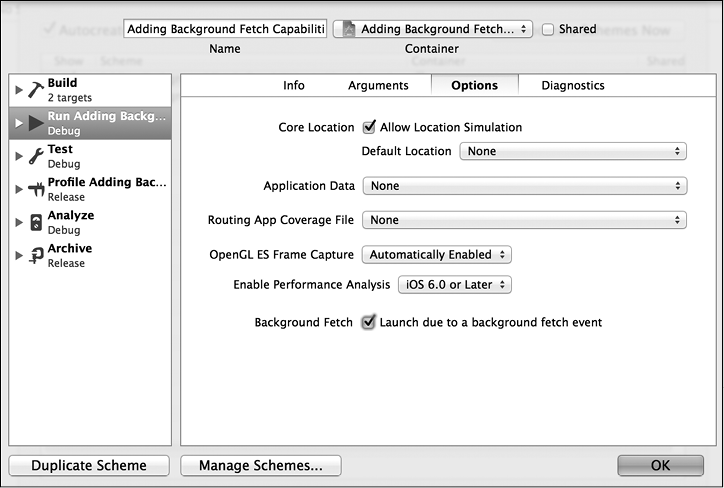This screenshot has height=488, width=724.
Task: Expand the Build disclosure triangle
Action: click(19, 90)
